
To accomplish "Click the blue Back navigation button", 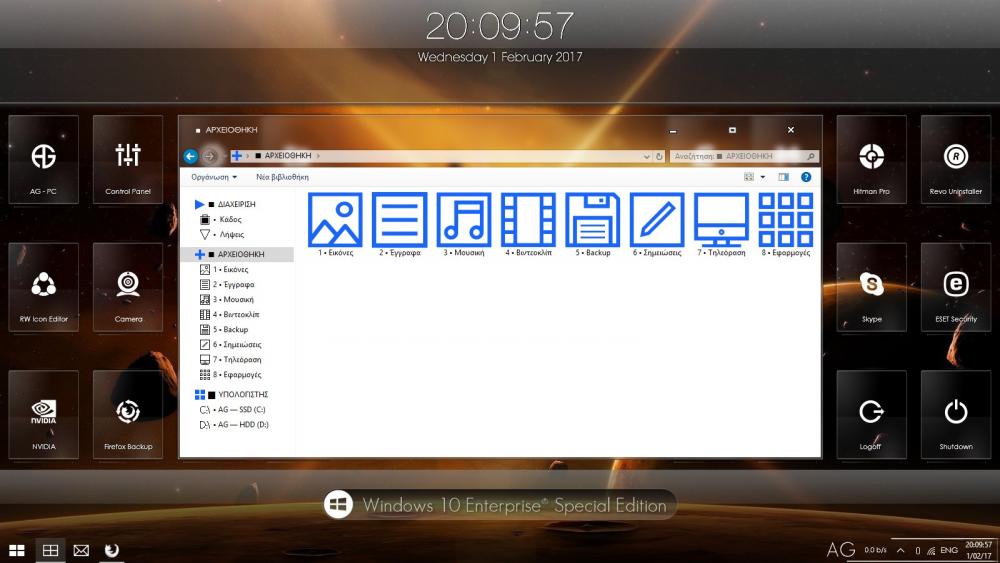I will point(190,156).
